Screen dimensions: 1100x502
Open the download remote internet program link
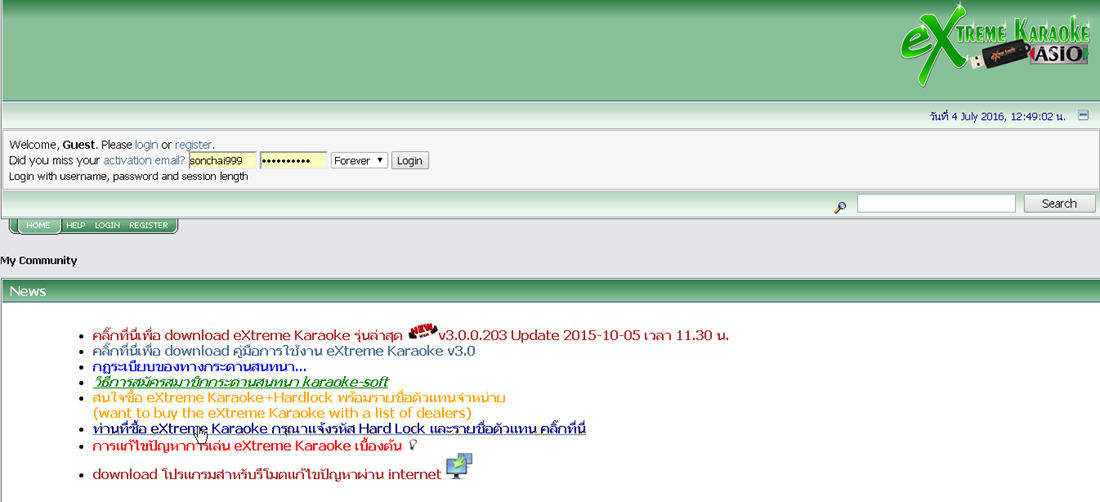(x=267, y=475)
